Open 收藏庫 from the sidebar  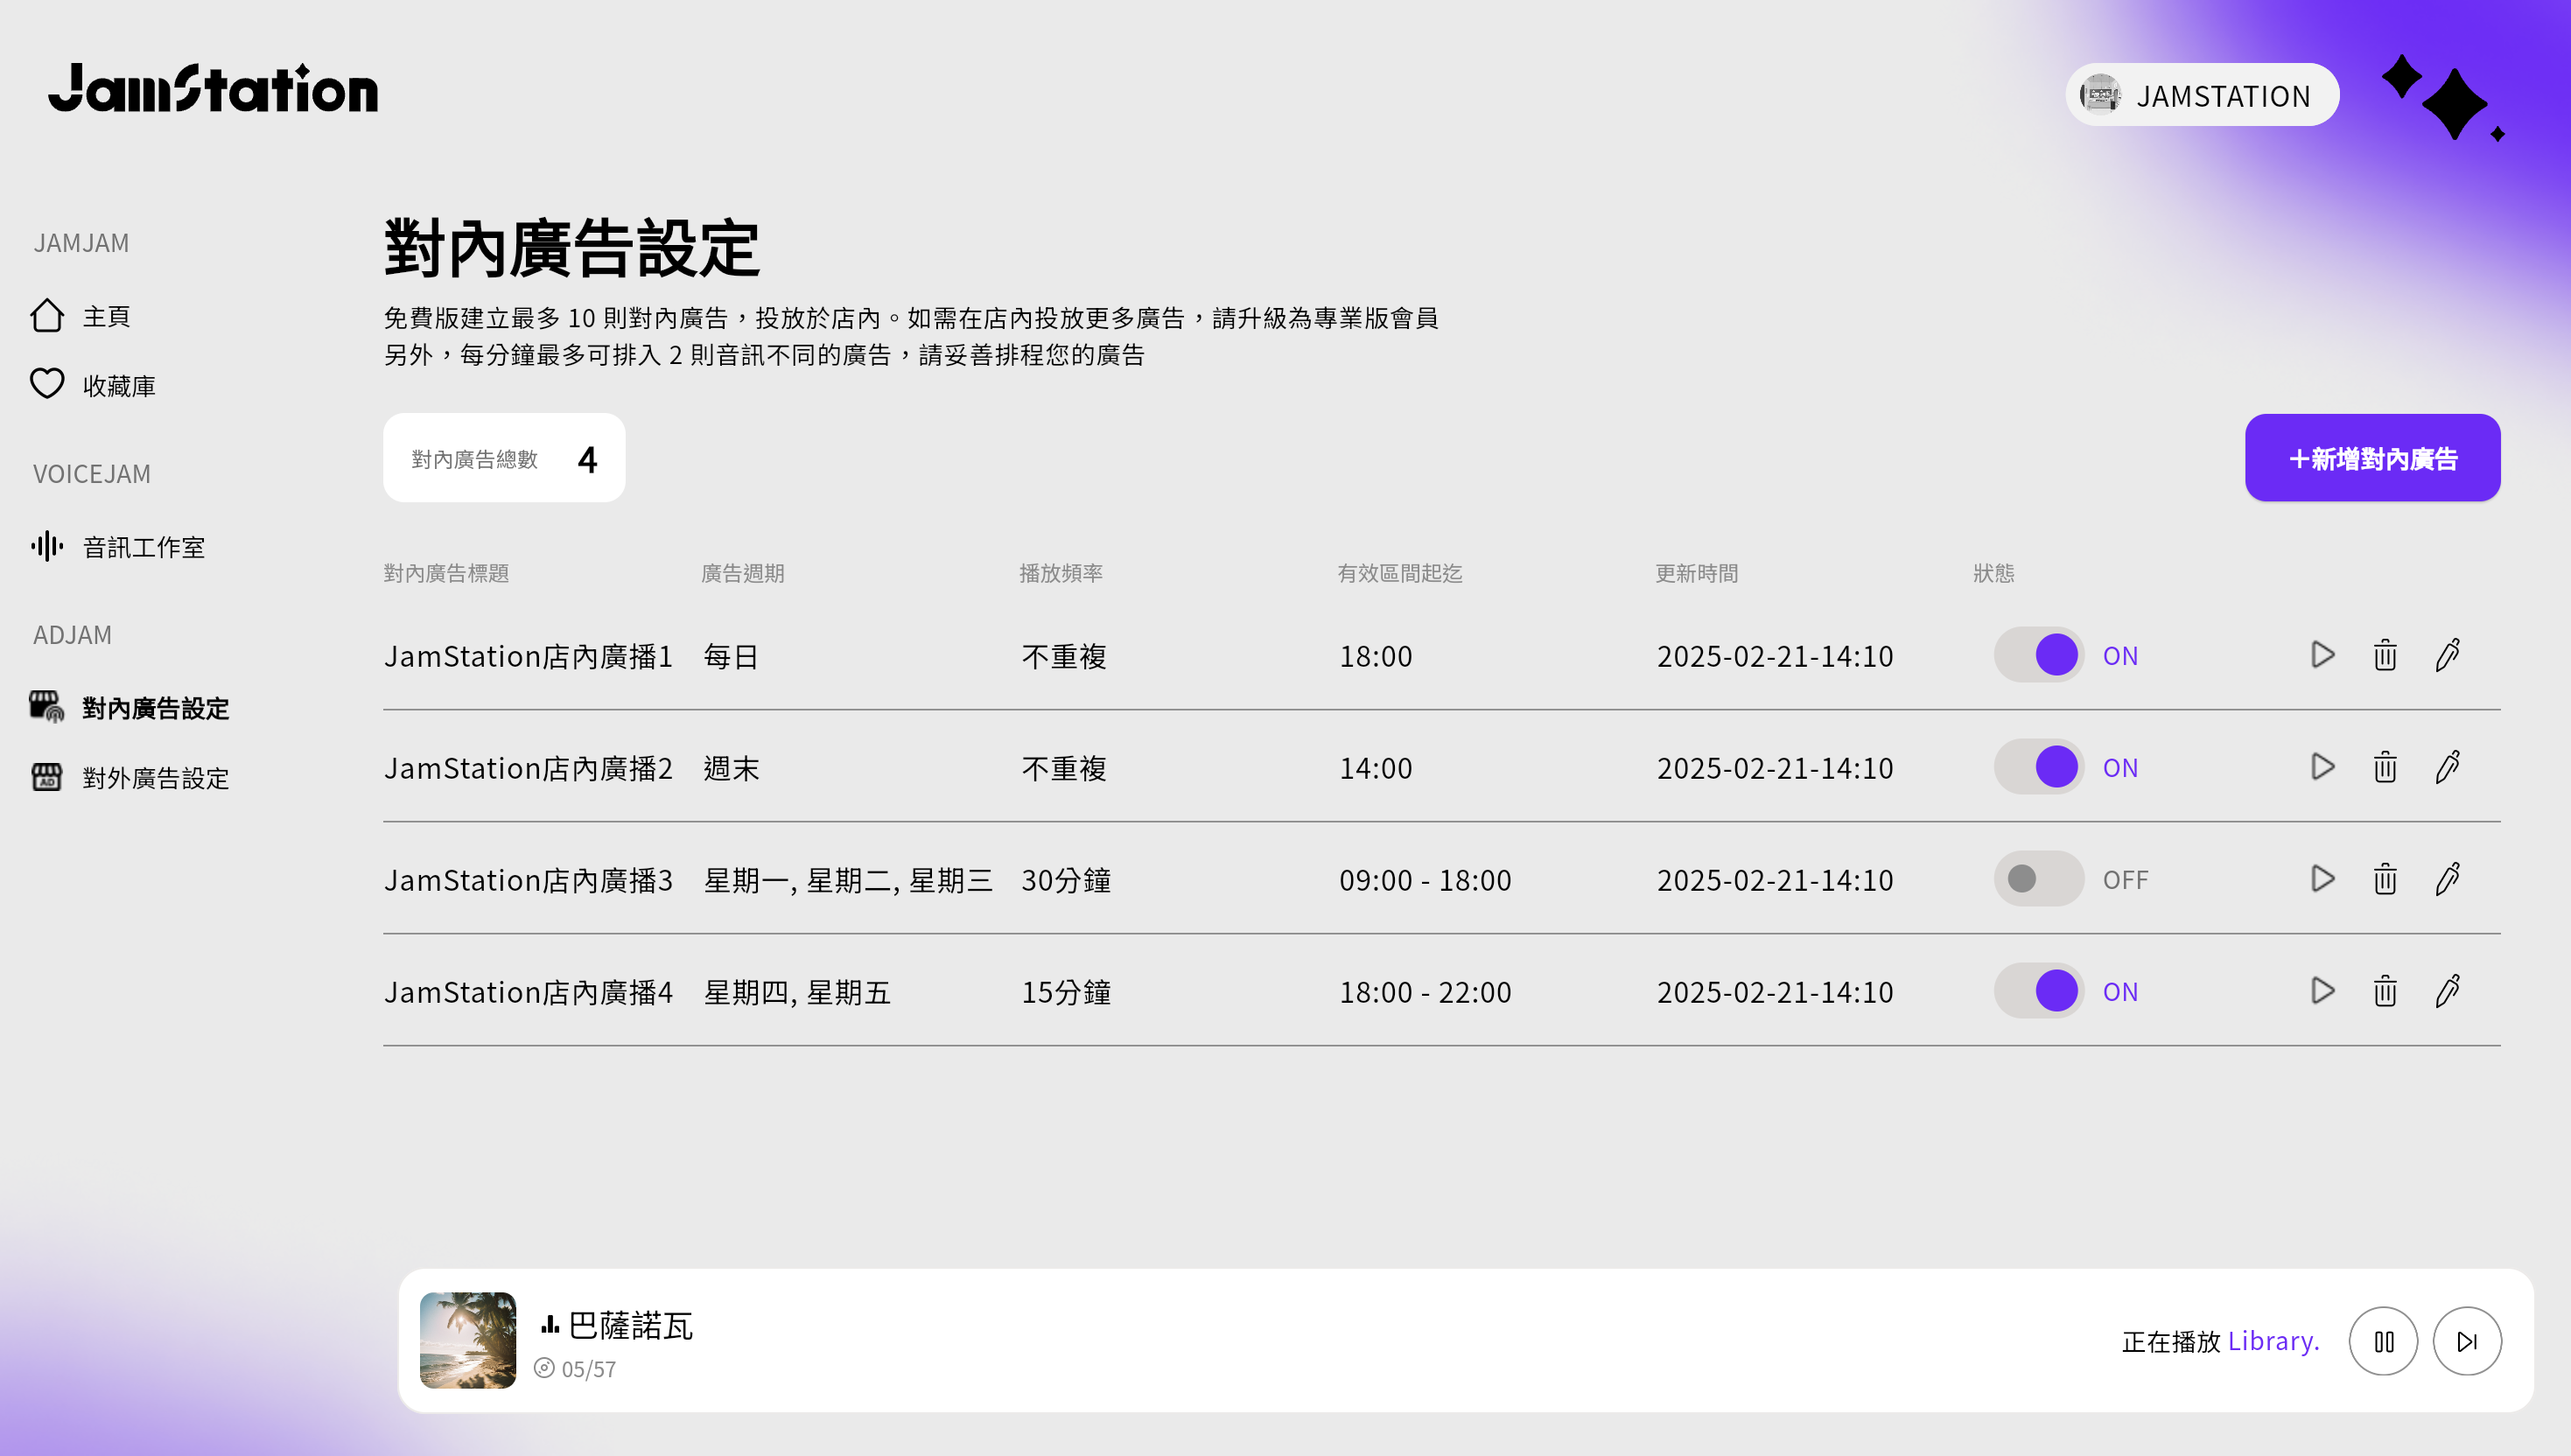coord(118,386)
